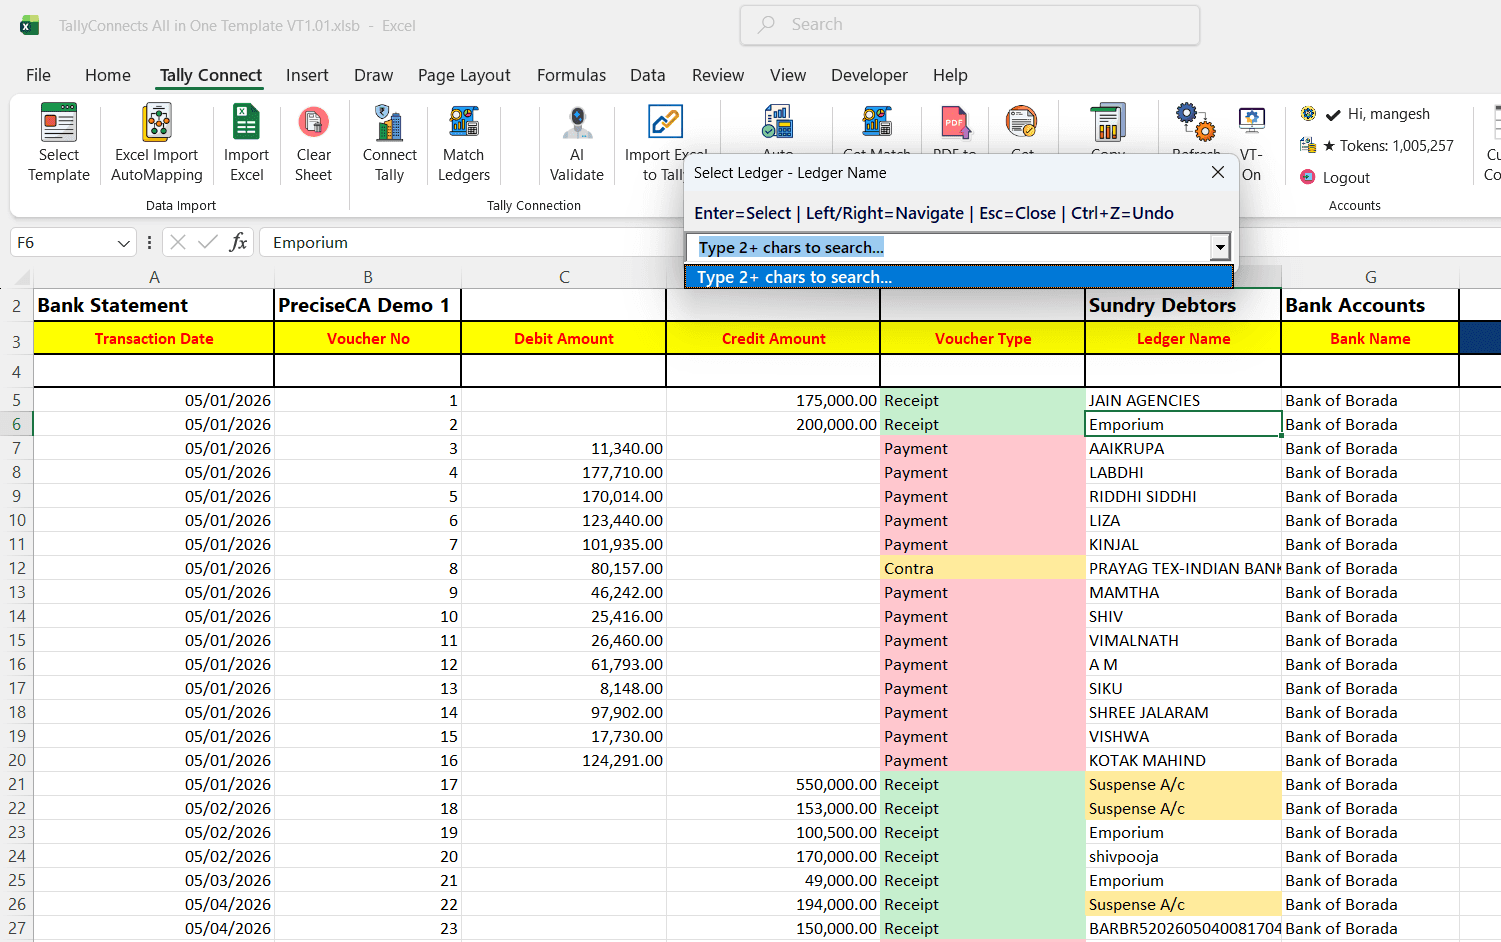The width and height of the screenshot is (1501, 942).
Task: Click the Auto calculator-chart ribbon icon
Action: (777, 123)
